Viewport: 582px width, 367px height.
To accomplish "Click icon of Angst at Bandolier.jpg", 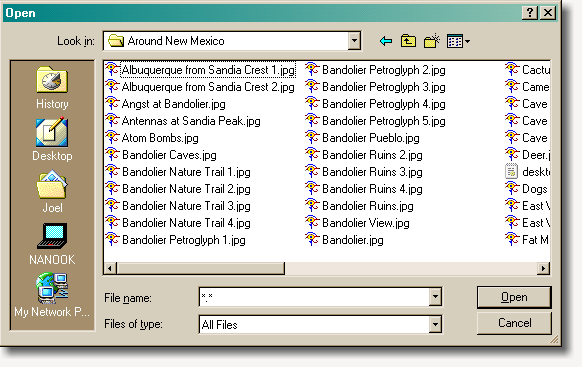I will click(x=112, y=103).
